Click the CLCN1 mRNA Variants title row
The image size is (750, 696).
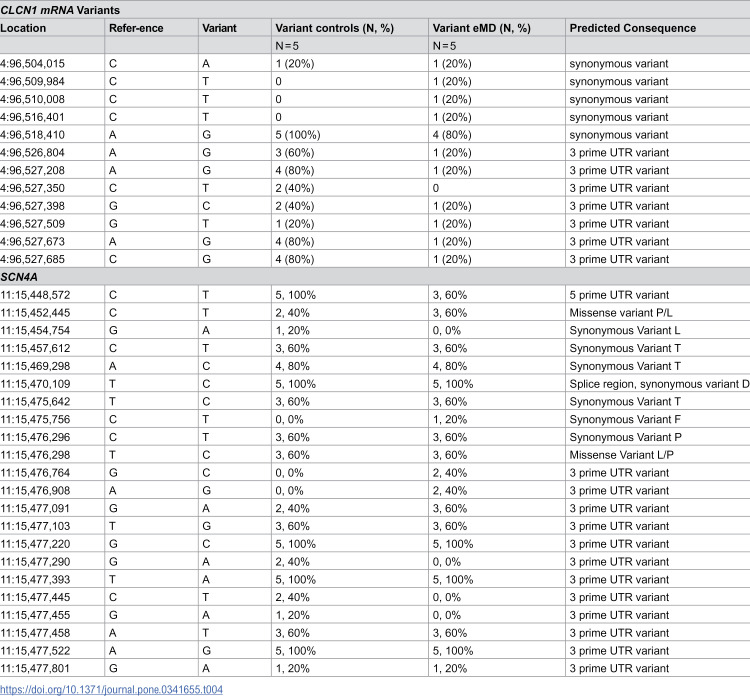point(375,10)
